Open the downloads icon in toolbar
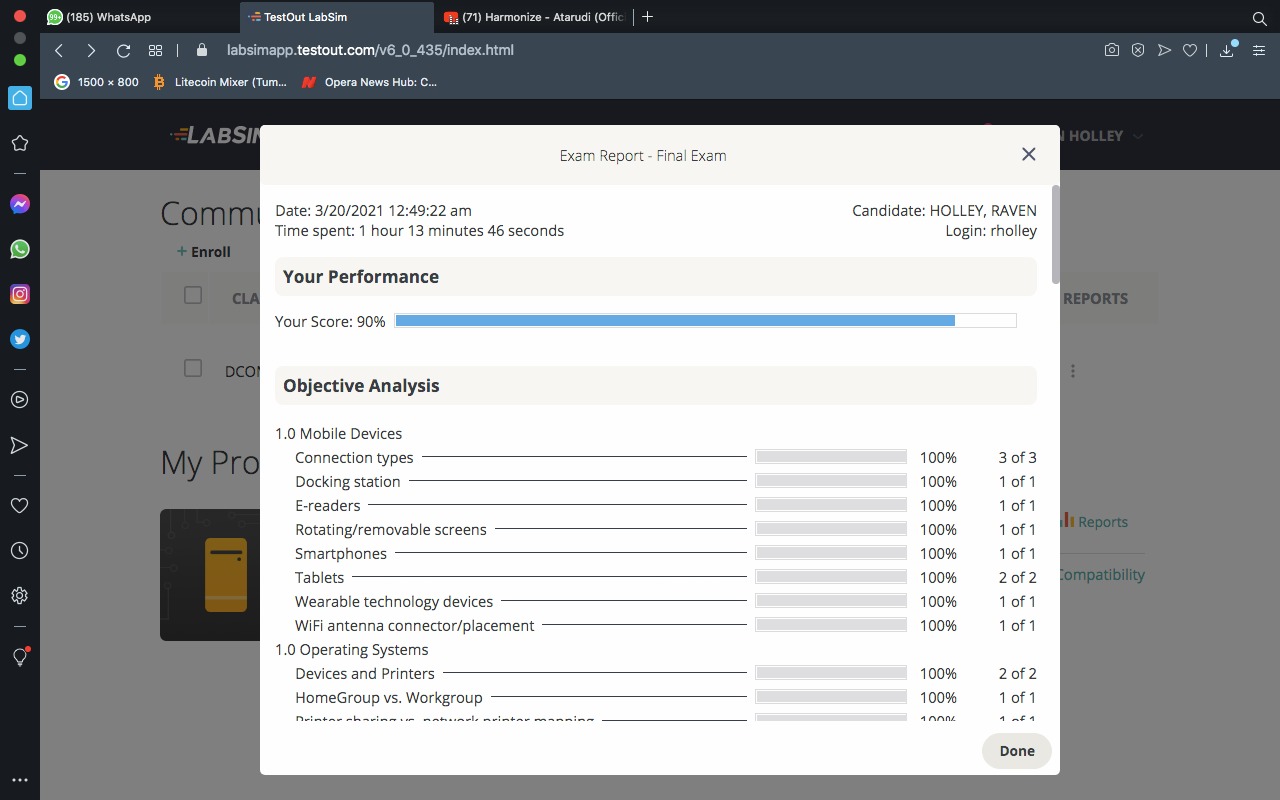Image resolution: width=1280 pixels, height=800 pixels. [1227, 50]
